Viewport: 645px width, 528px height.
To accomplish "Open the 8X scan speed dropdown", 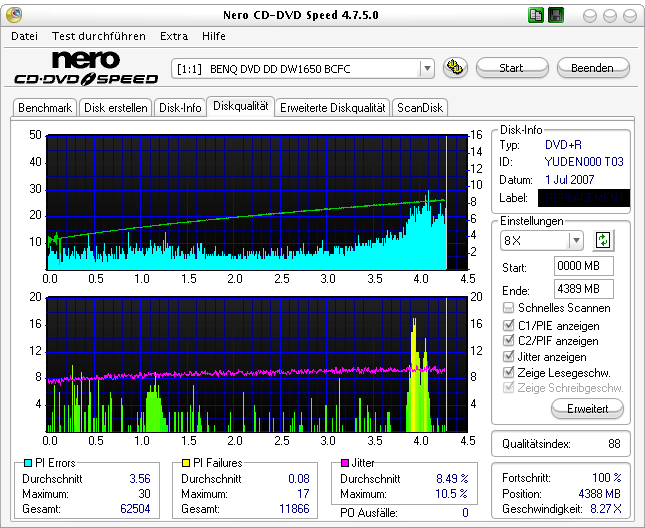I will point(576,240).
